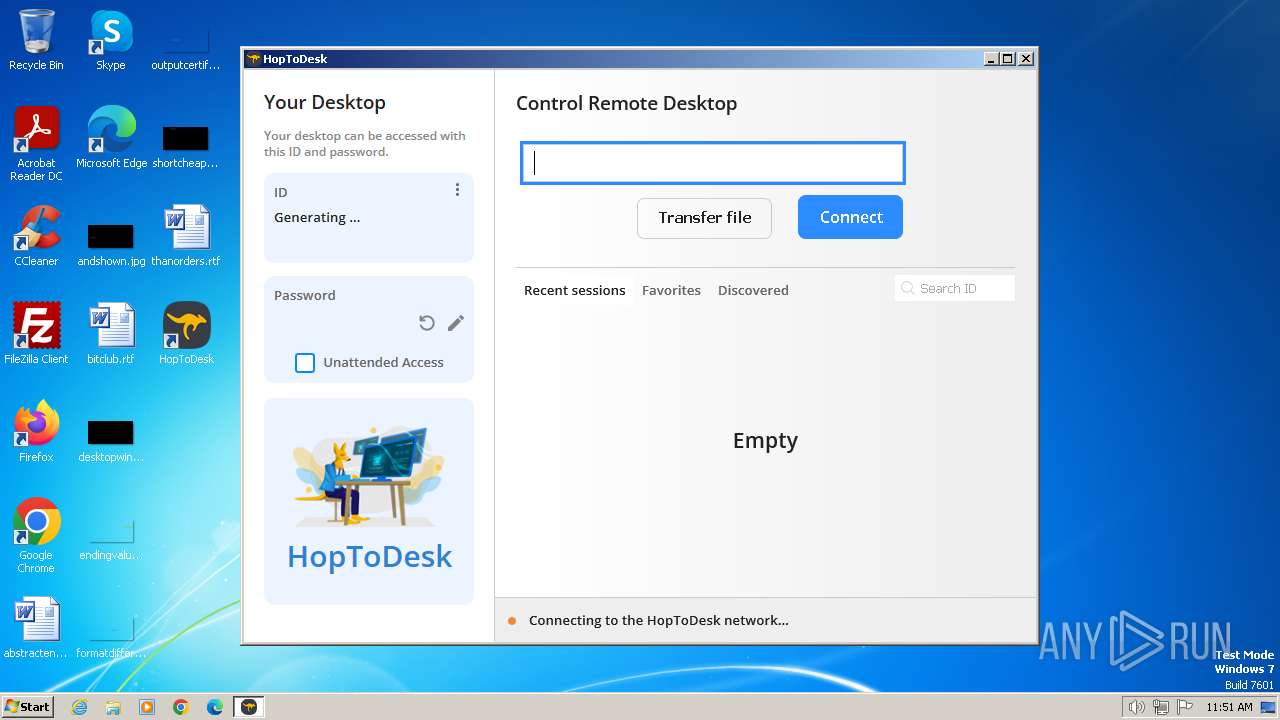Open Edge from the taskbar
1280x720 pixels.
point(215,707)
